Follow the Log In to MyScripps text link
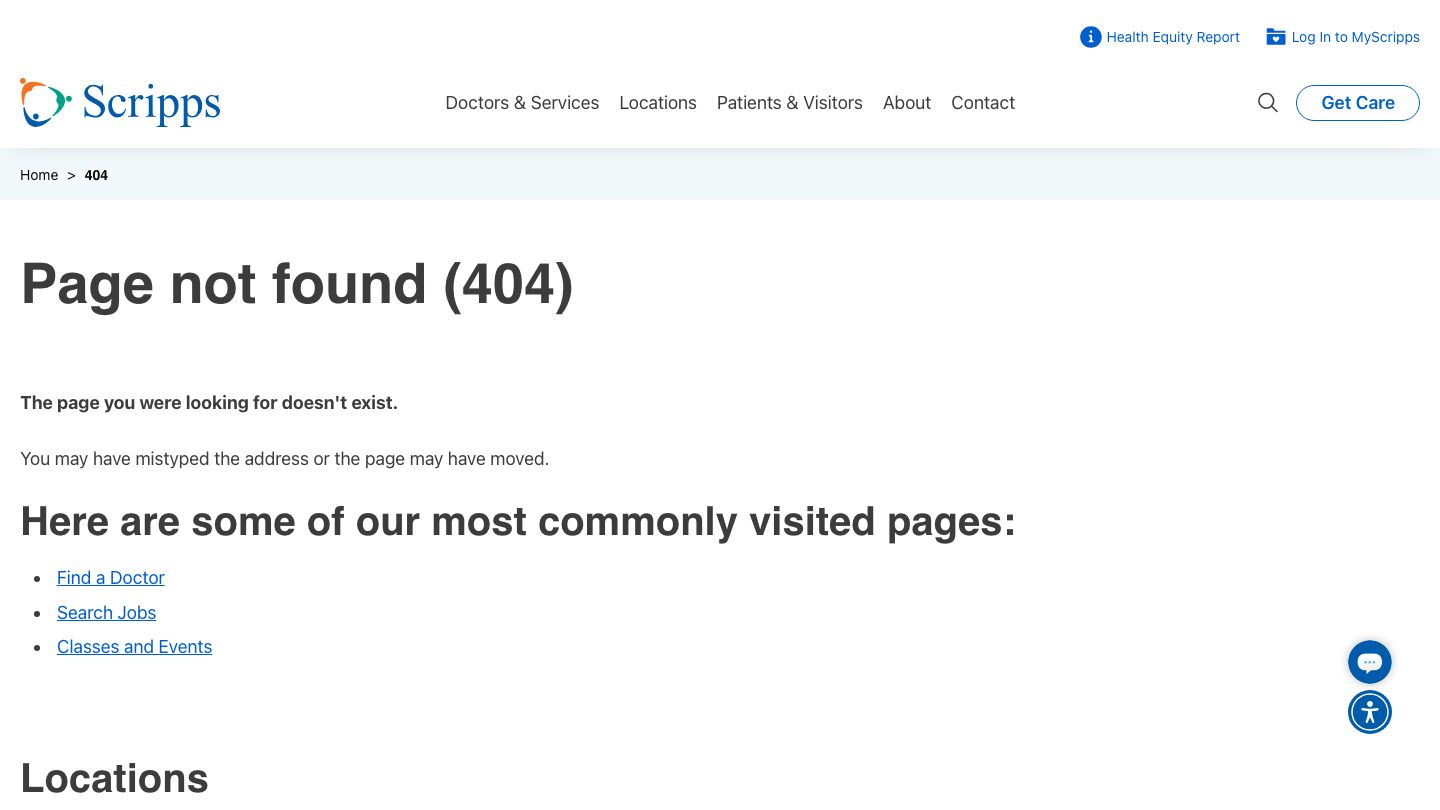1440x810 pixels. pos(1355,37)
